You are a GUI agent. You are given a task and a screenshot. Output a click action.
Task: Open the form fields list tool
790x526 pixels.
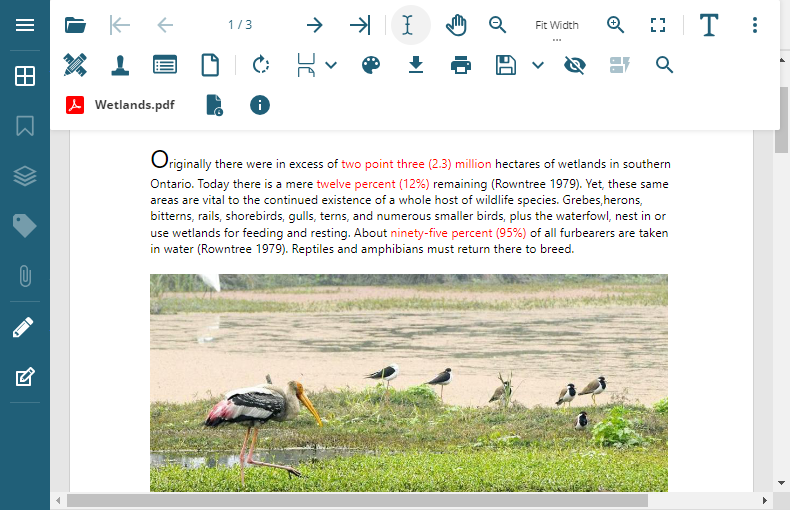[165, 65]
